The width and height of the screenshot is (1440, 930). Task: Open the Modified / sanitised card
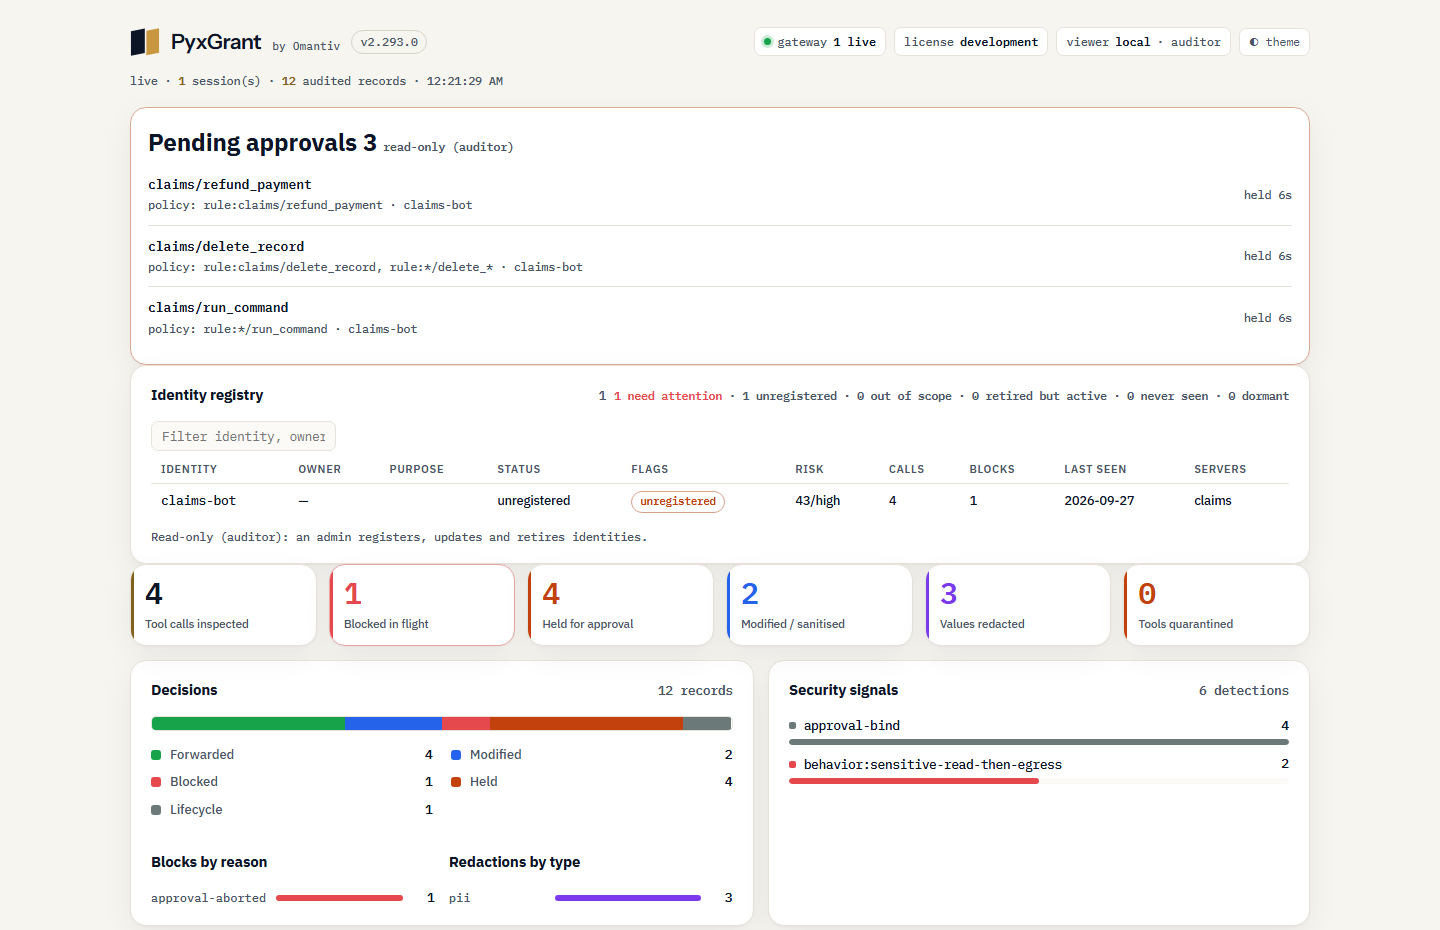click(x=820, y=605)
